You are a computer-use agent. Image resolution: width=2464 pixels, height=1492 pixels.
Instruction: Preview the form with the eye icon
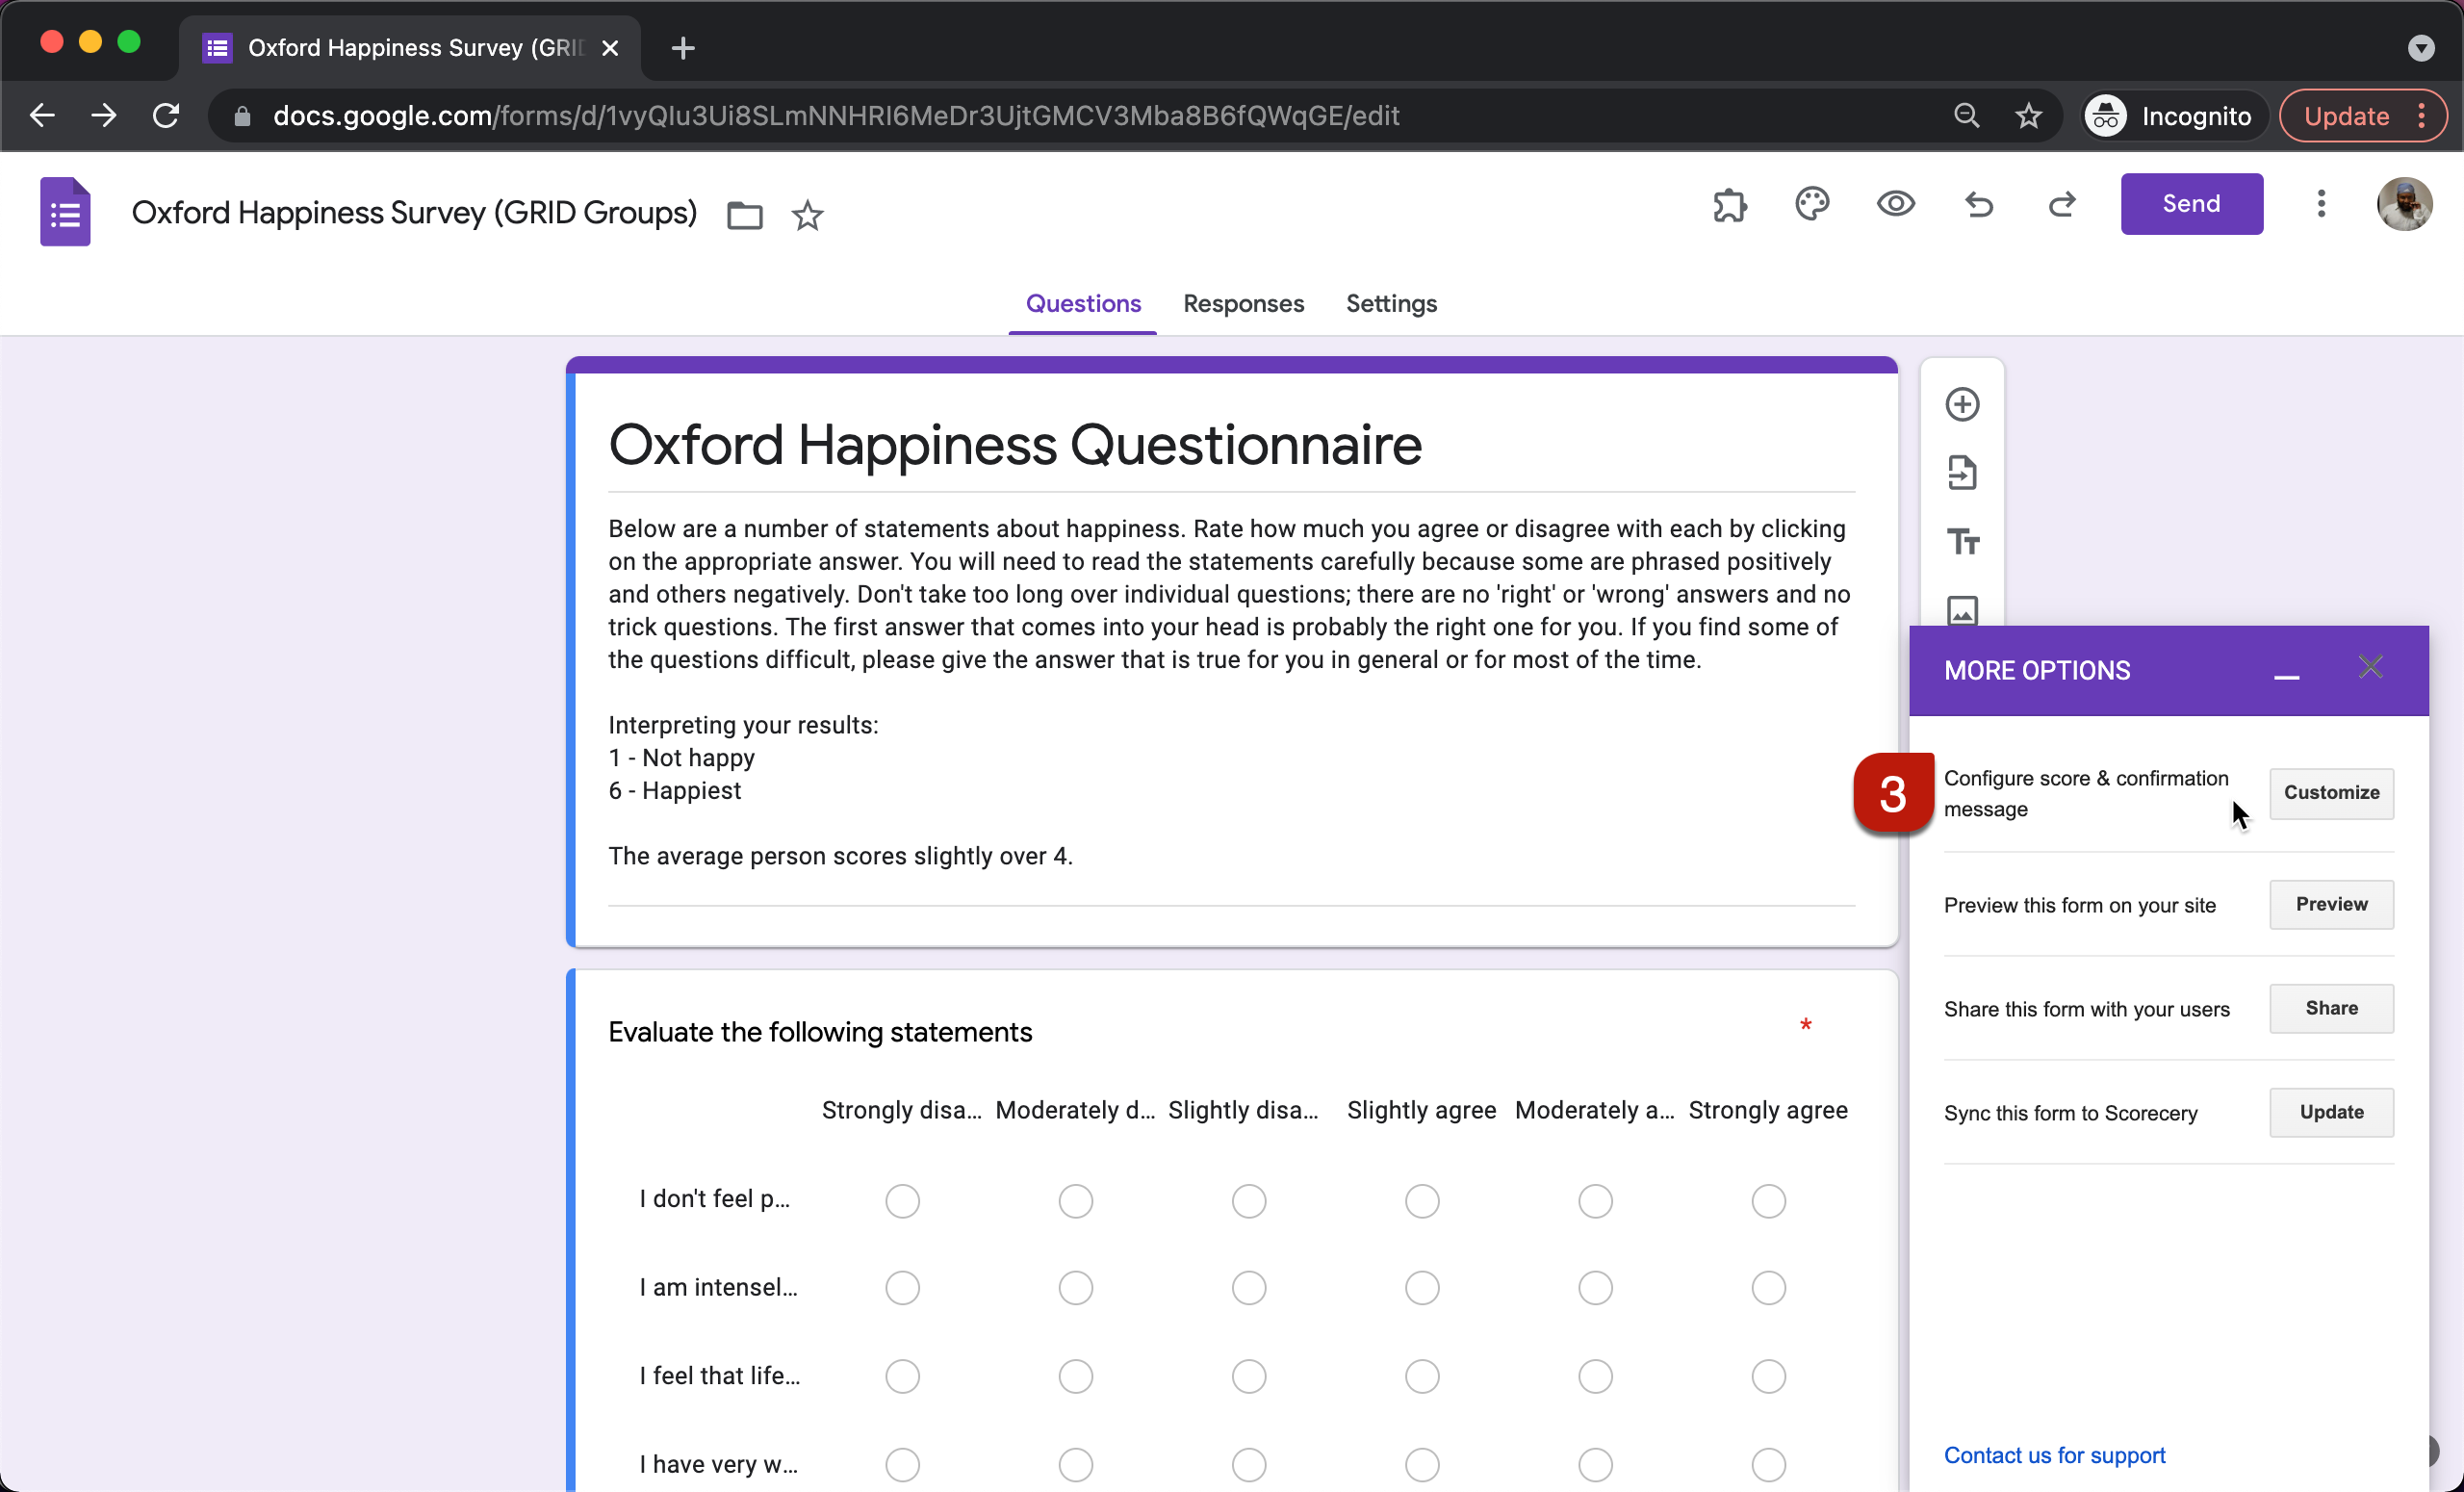tap(1895, 204)
